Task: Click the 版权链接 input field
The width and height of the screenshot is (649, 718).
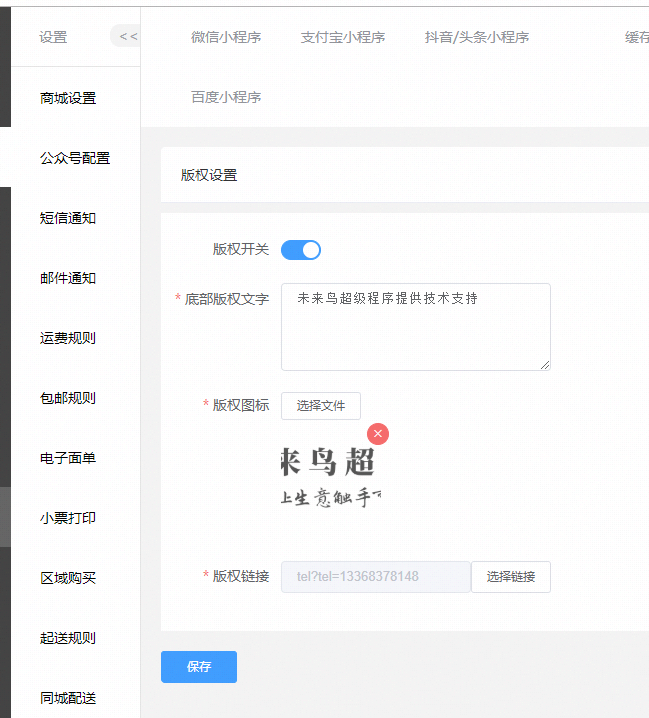Action: click(x=375, y=577)
